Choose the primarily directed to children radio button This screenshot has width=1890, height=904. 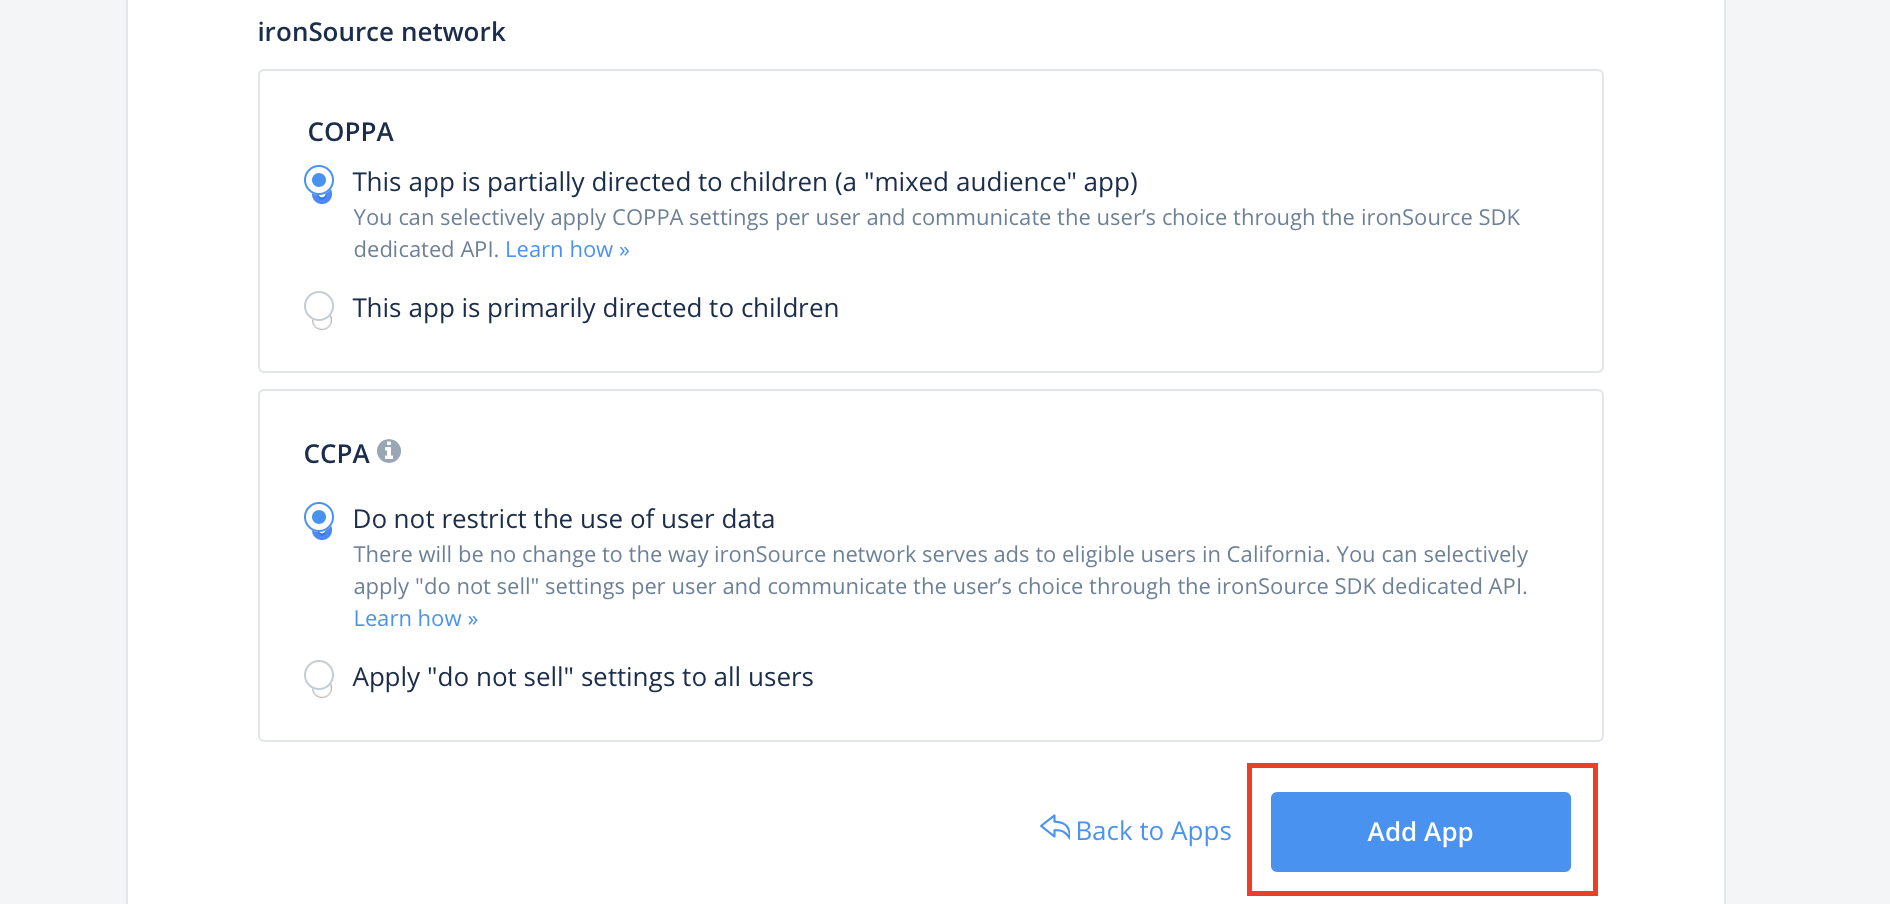tap(319, 307)
